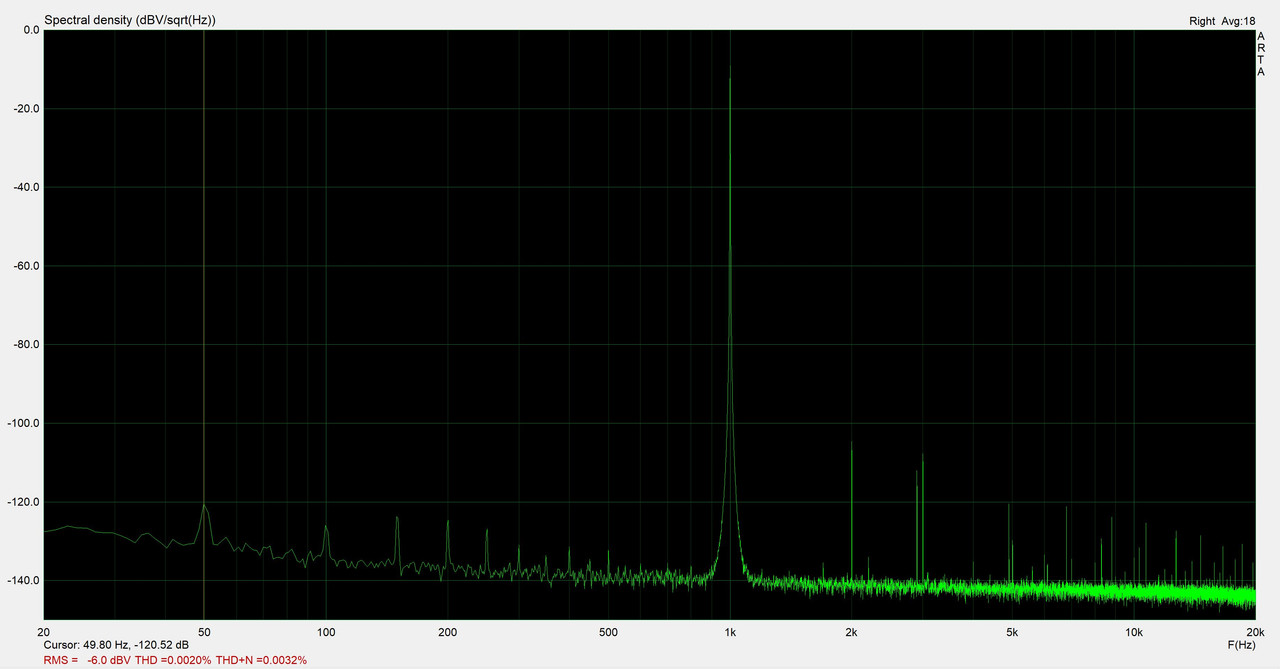Click the '-40.0' y-axis label

pos(27,187)
